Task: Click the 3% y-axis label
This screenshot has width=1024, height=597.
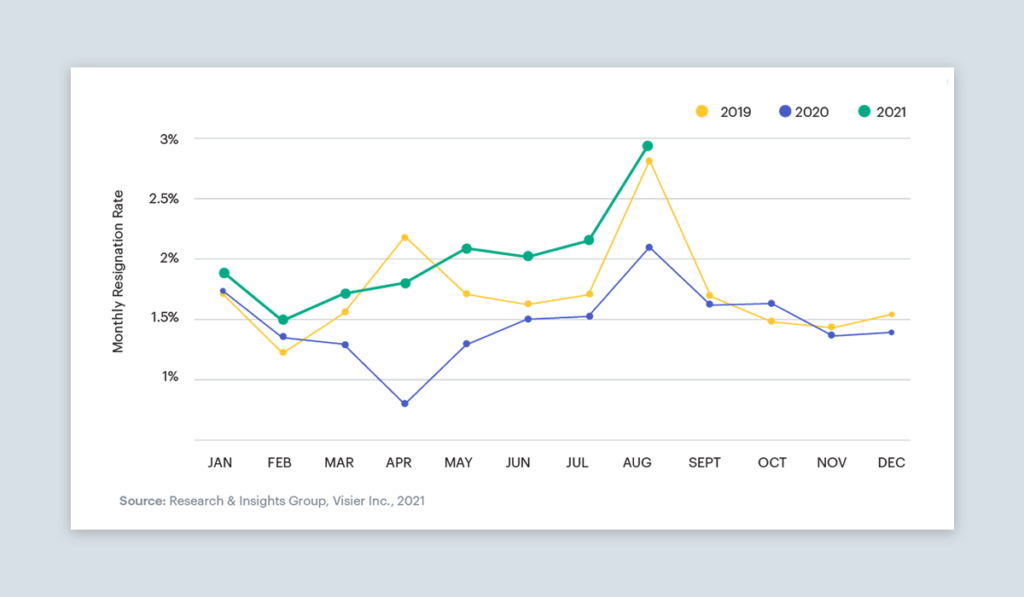Action: [169, 139]
